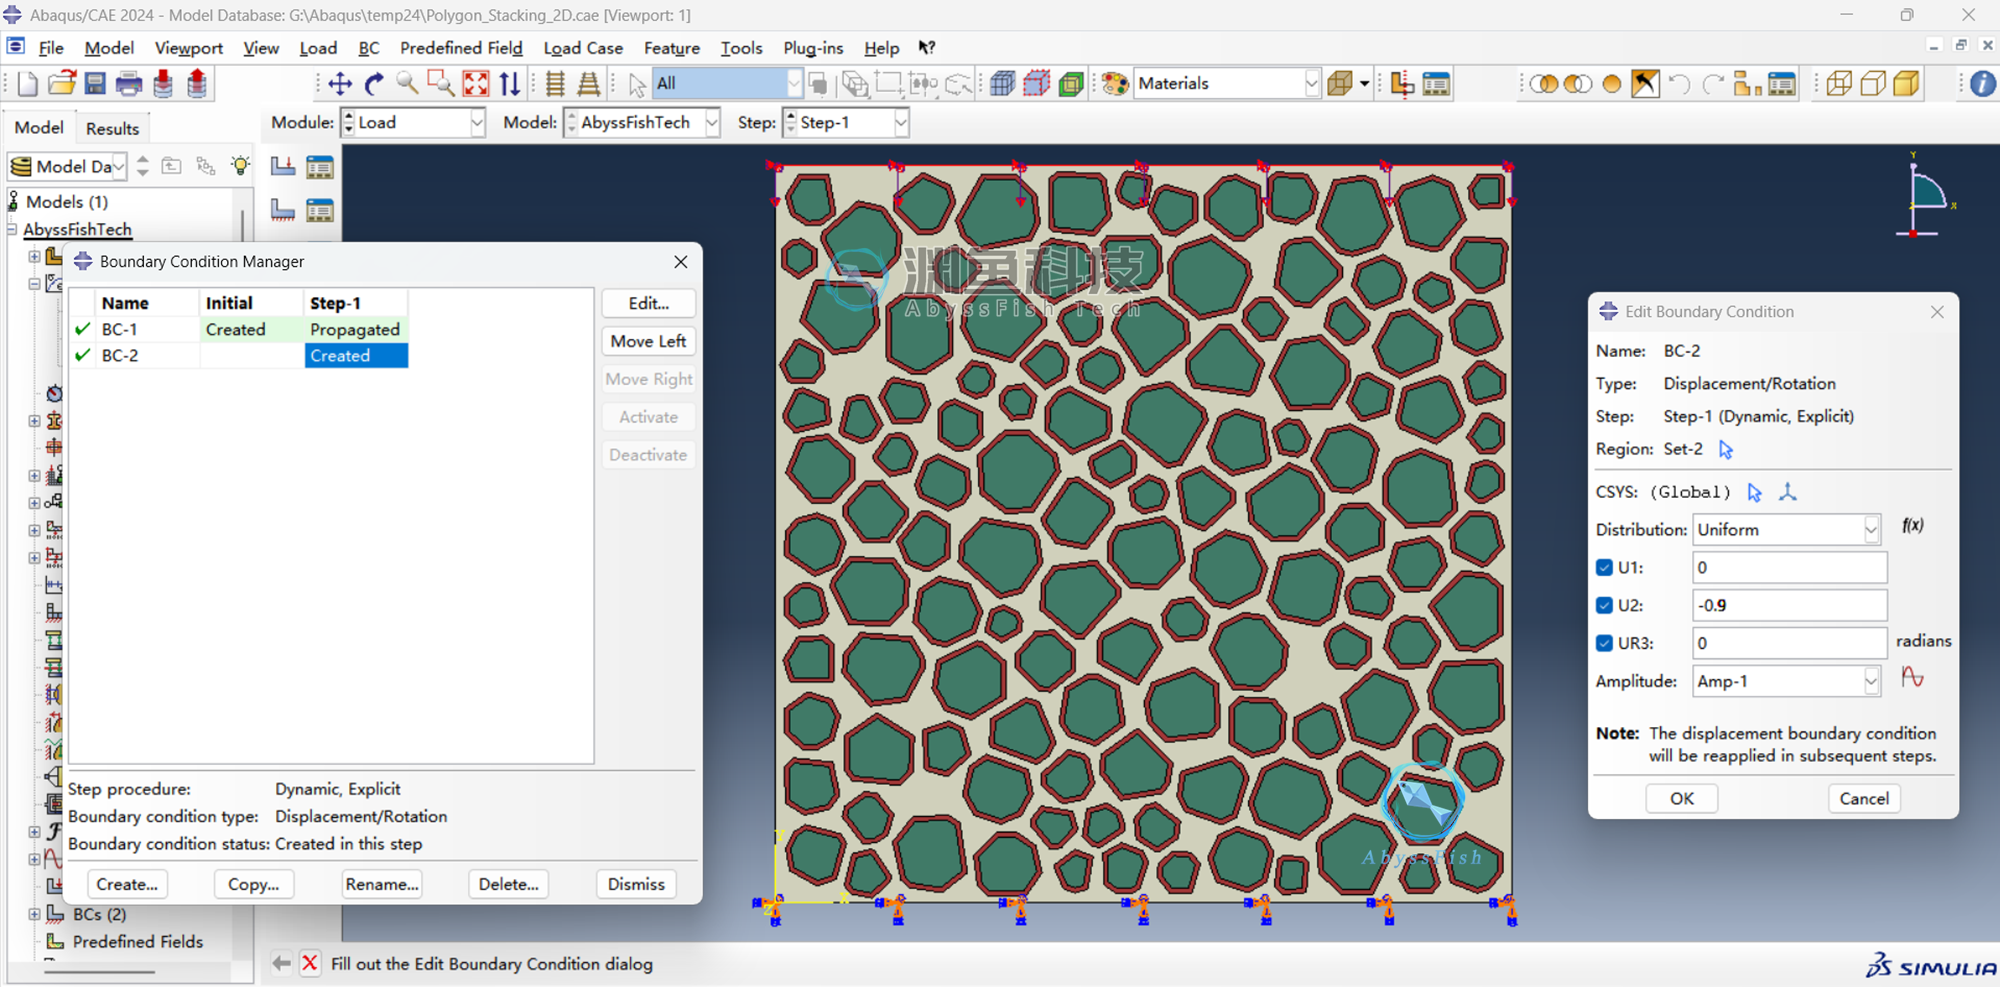The width and height of the screenshot is (2000, 987).
Task: Click the Delete... button
Action: 508,884
